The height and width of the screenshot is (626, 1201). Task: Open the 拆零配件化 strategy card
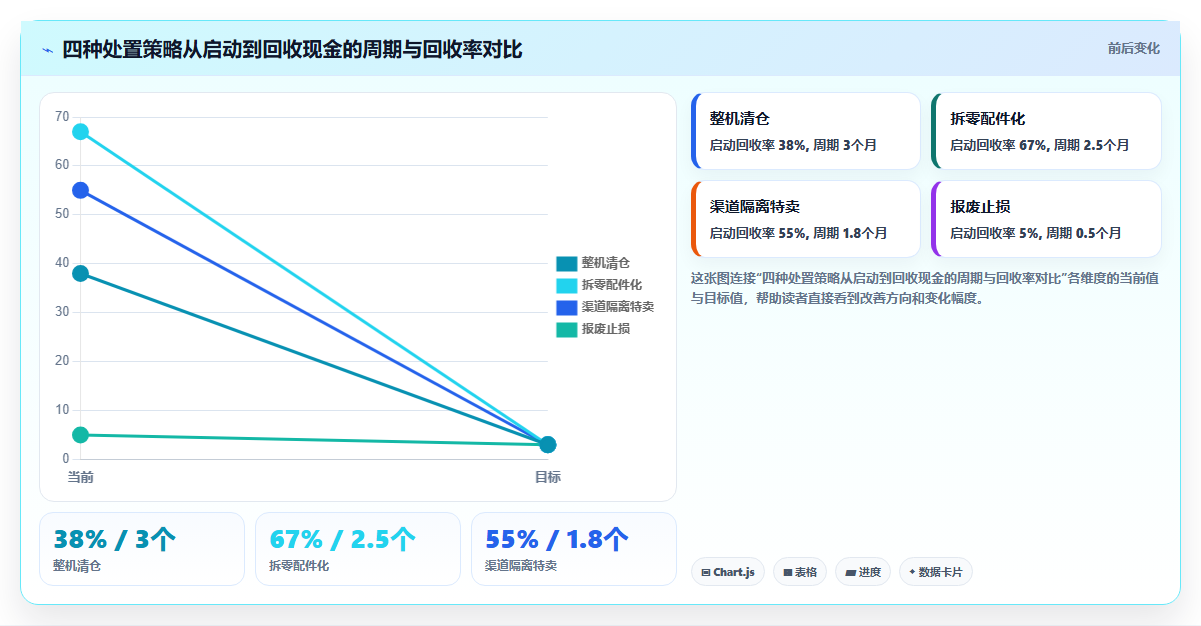tap(1046, 131)
